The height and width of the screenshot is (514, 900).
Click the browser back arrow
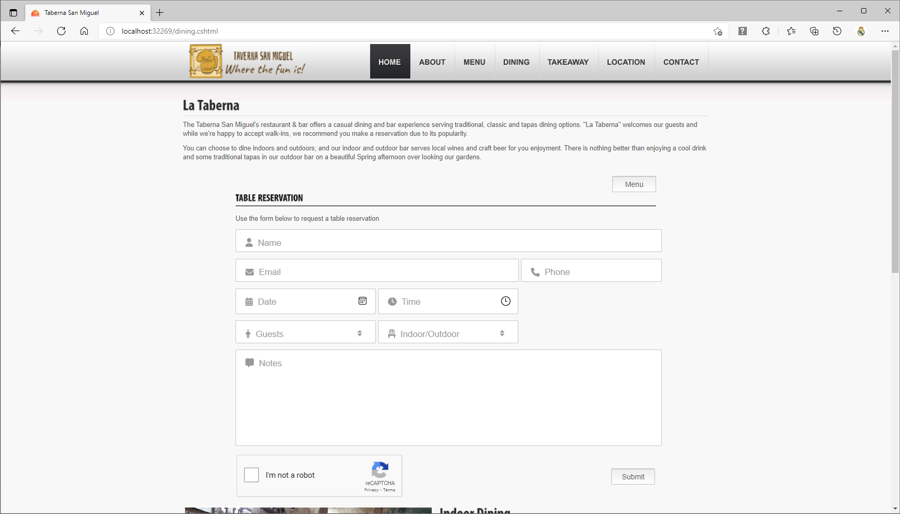15,31
